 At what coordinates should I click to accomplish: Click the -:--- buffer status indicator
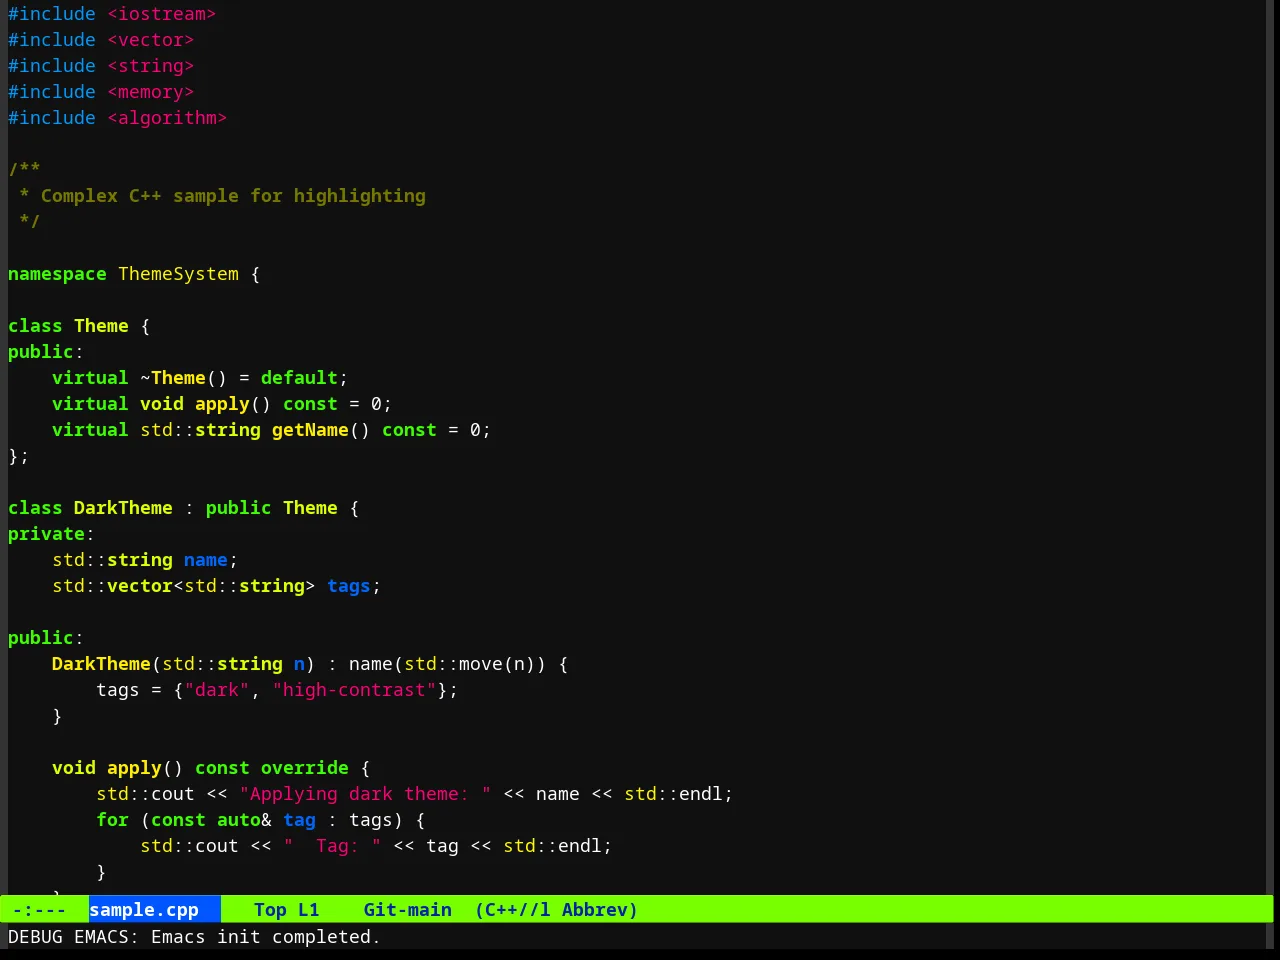(39, 910)
